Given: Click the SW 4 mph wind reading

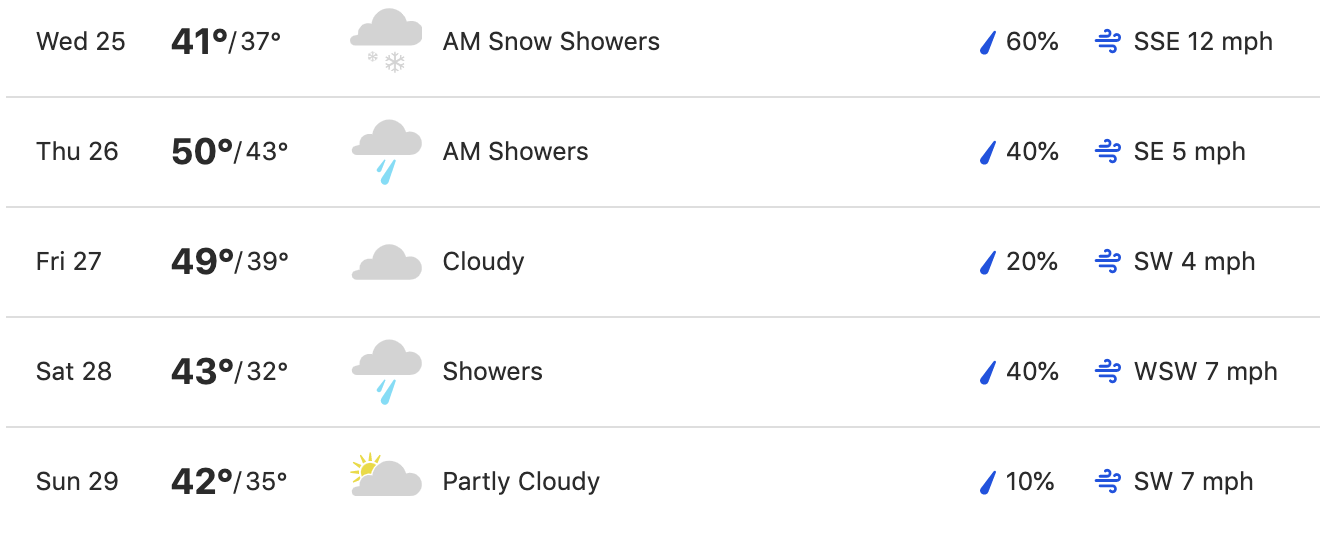Looking at the screenshot, I should (x=1194, y=262).
